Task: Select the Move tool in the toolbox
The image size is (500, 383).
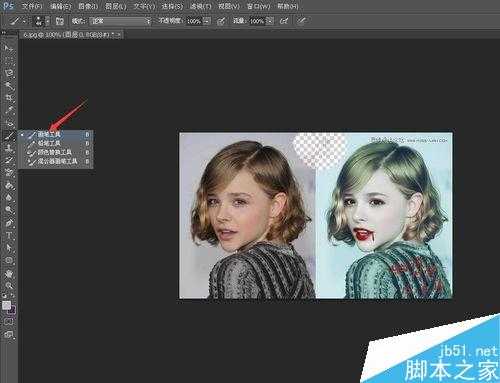Action: point(9,48)
